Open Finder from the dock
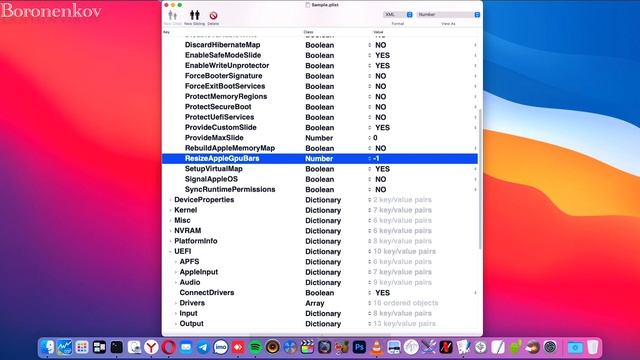The image size is (640, 360). pyautogui.click(x=47, y=347)
